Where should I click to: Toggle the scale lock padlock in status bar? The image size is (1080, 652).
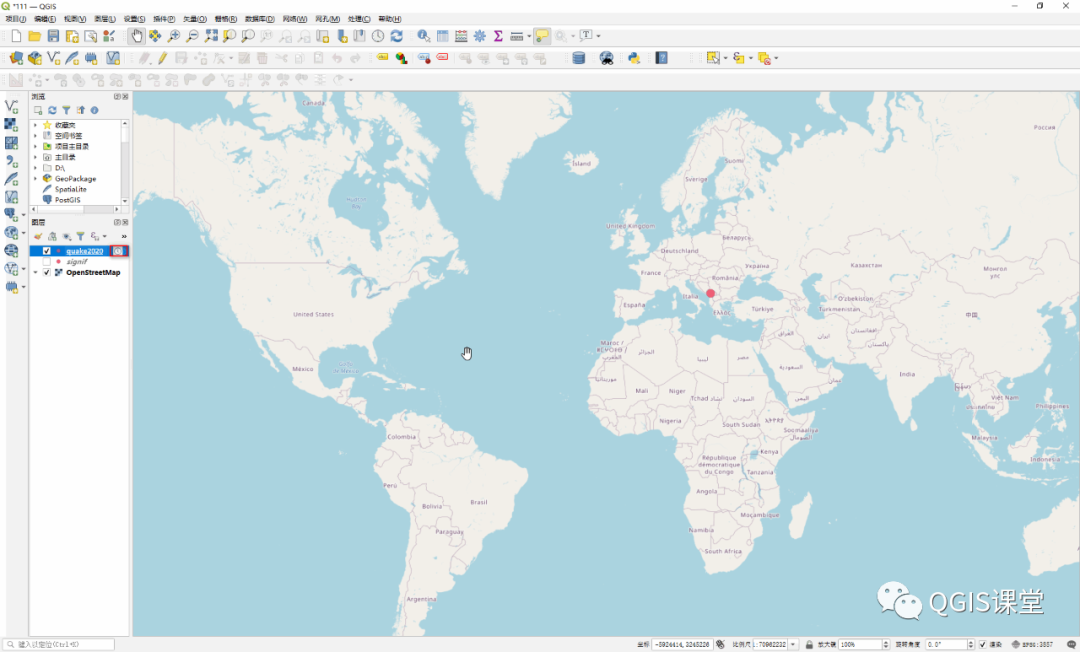click(x=809, y=644)
